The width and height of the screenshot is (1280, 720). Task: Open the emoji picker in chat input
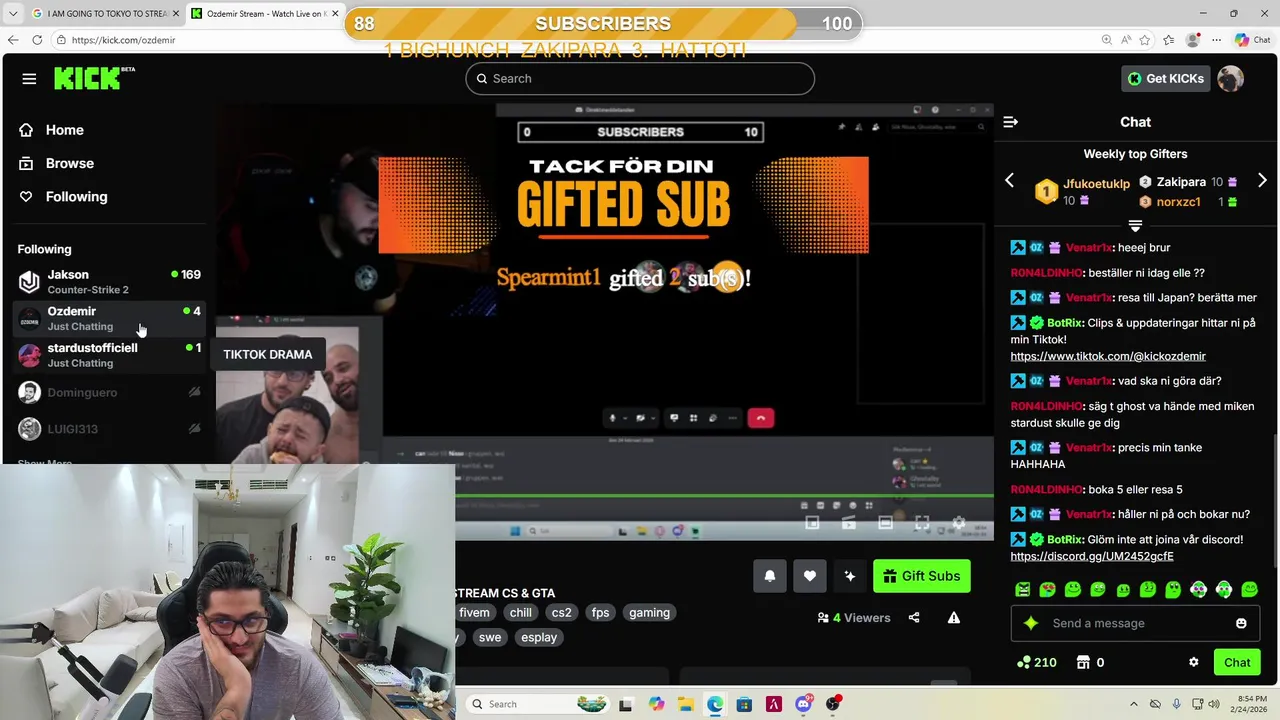click(1241, 623)
